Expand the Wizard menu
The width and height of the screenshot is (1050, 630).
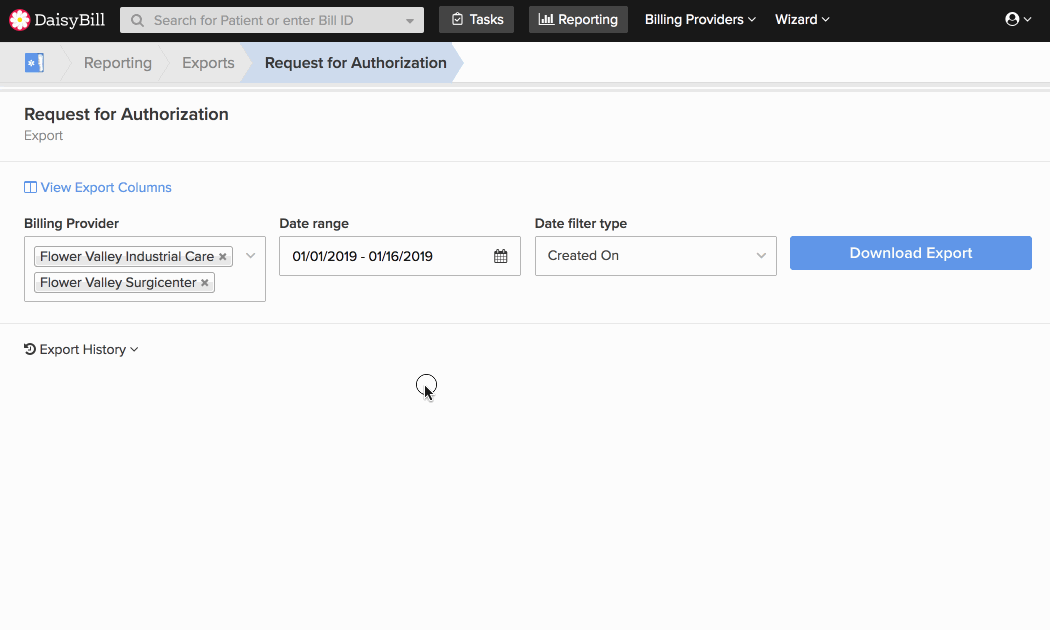(x=802, y=19)
